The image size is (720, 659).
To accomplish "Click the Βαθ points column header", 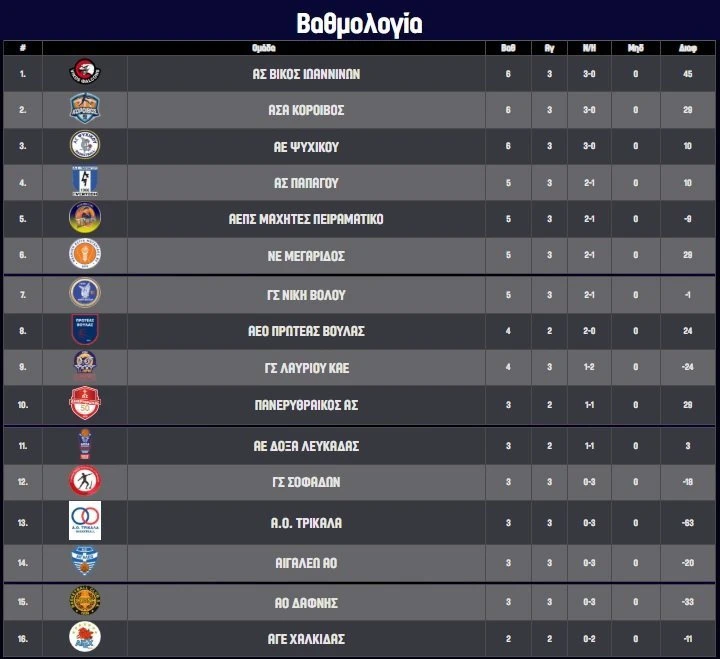I will pyautogui.click(x=507, y=47).
